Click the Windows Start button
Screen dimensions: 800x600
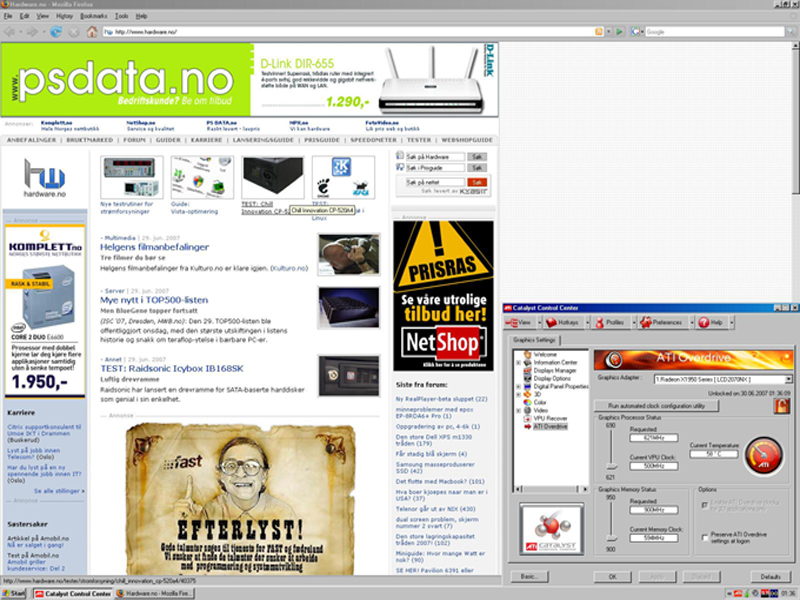[14, 593]
